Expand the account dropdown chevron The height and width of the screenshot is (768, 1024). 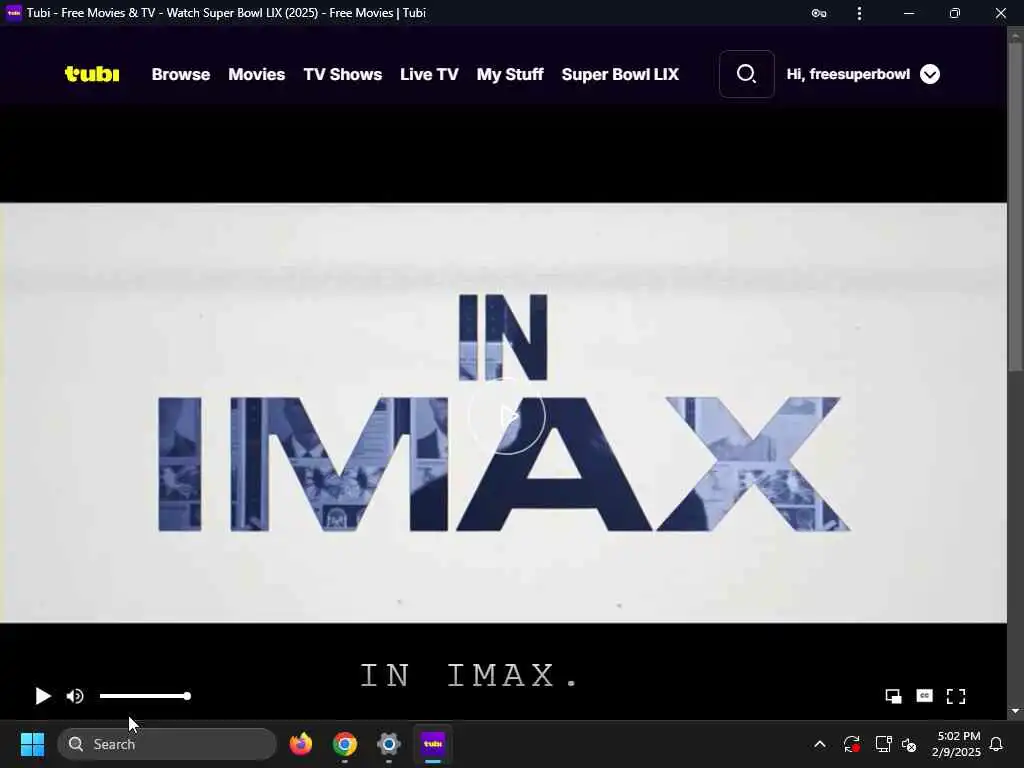930,74
